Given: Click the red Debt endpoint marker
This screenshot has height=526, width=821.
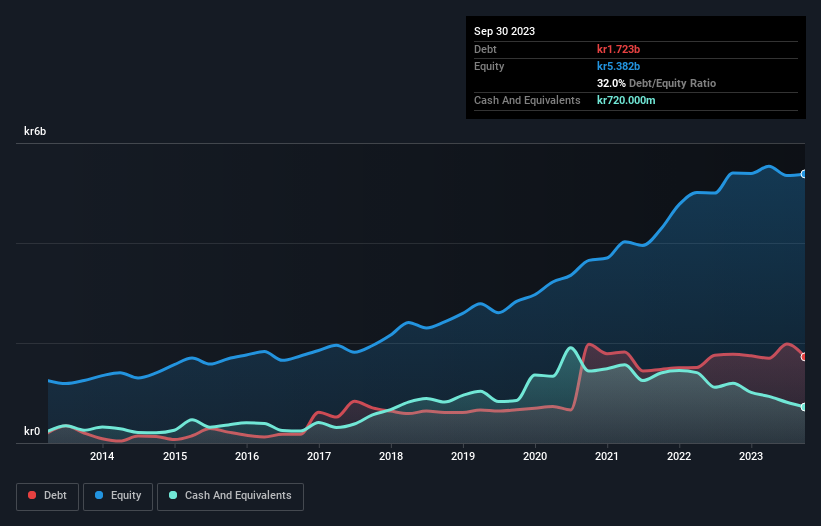Looking at the screenshot, I should point(804,357).
